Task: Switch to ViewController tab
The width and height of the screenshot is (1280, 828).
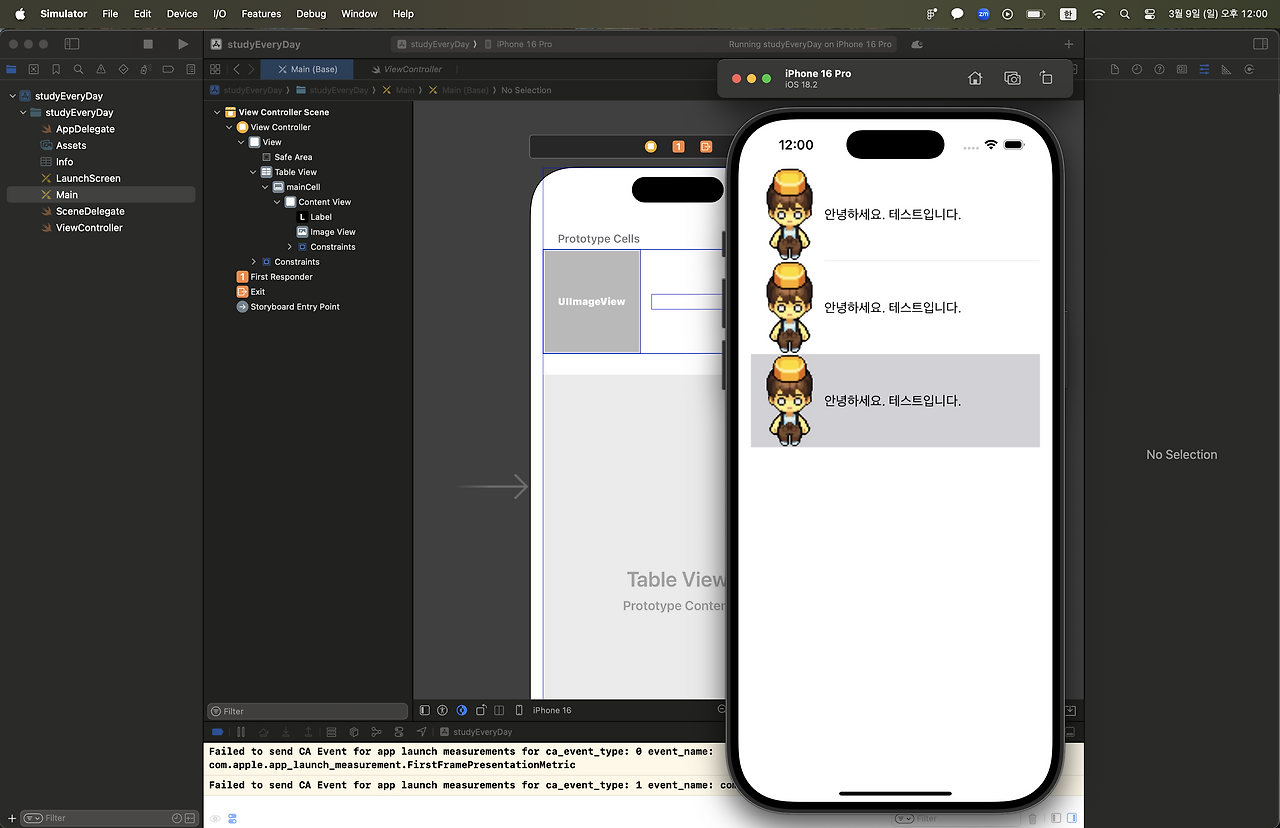Action: click(x=406, y=69)
